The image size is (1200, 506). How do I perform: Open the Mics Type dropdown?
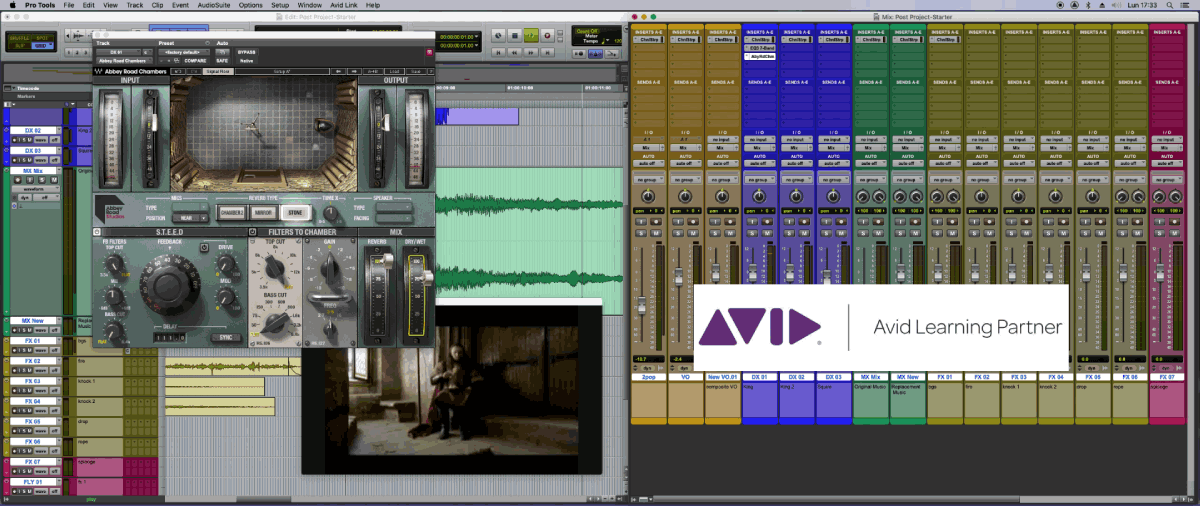coord(190,208)
